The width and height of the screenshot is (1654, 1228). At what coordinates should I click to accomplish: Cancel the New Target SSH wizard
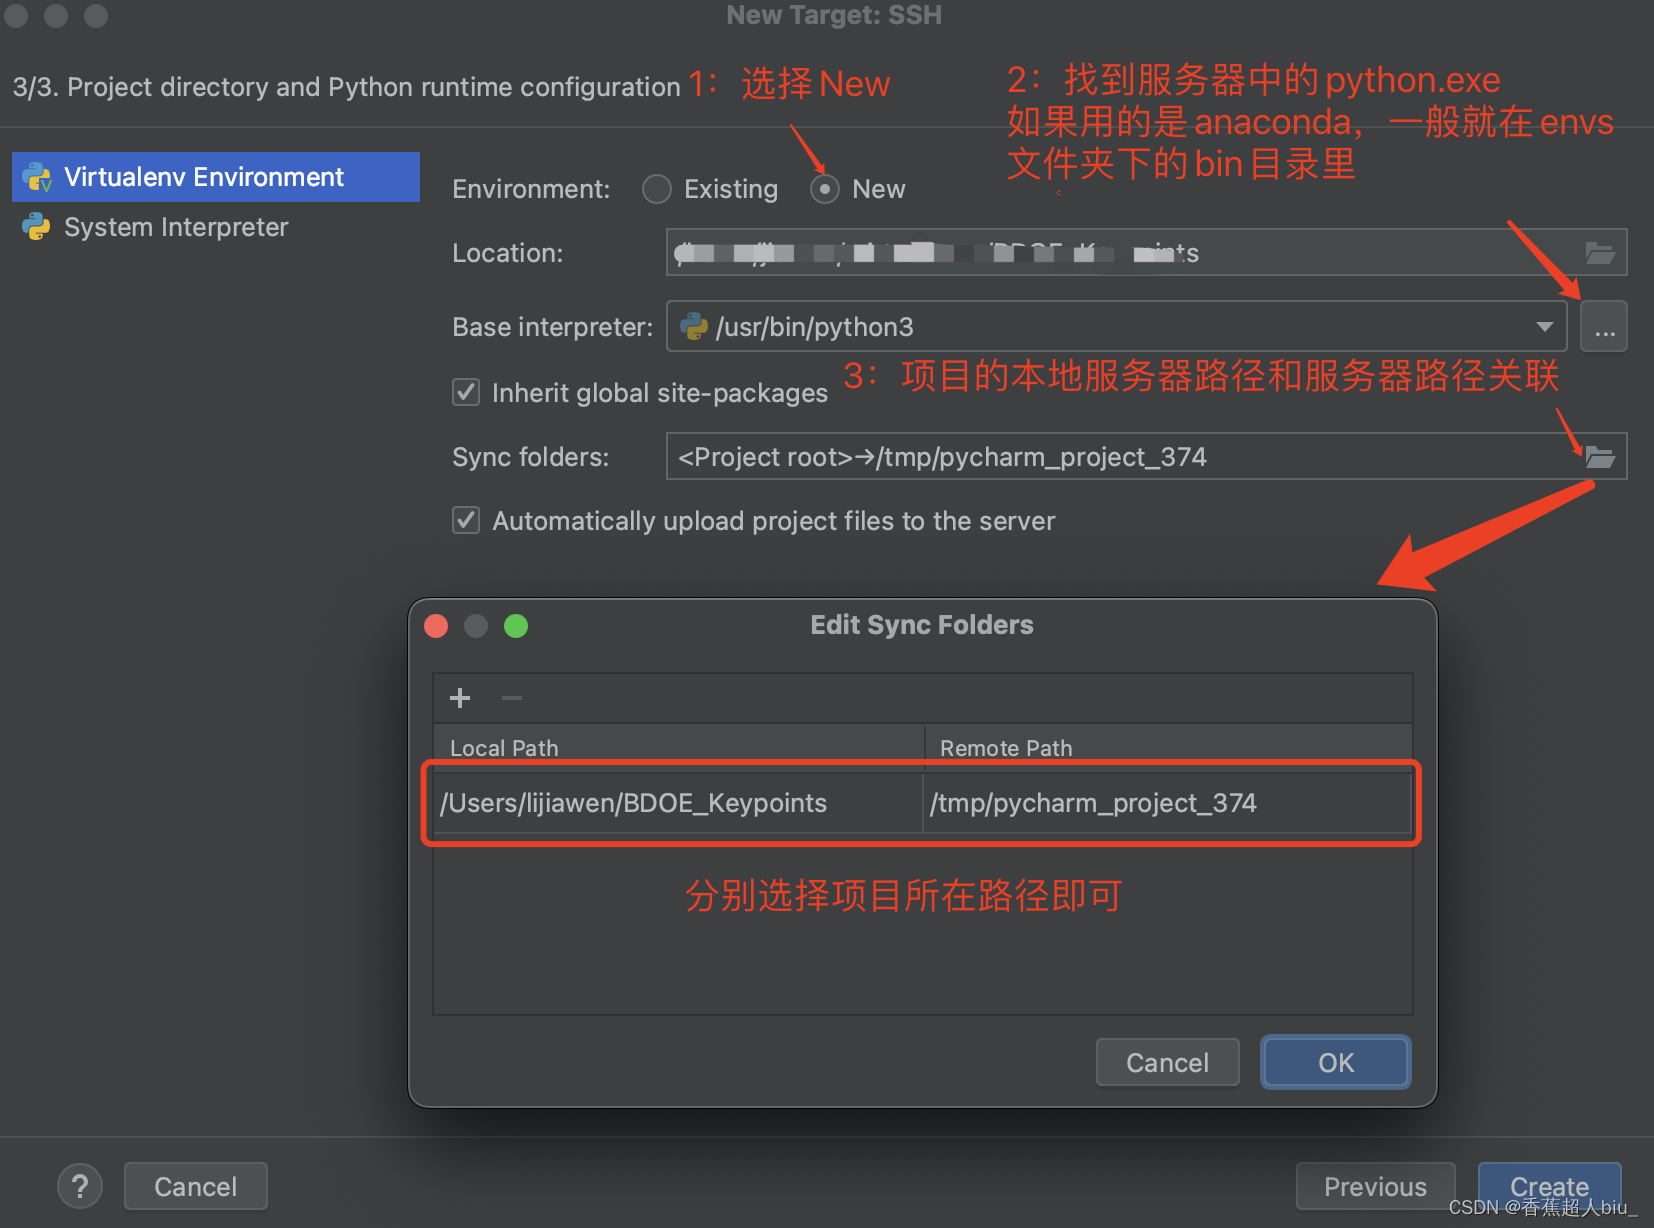click(196, 1187)
